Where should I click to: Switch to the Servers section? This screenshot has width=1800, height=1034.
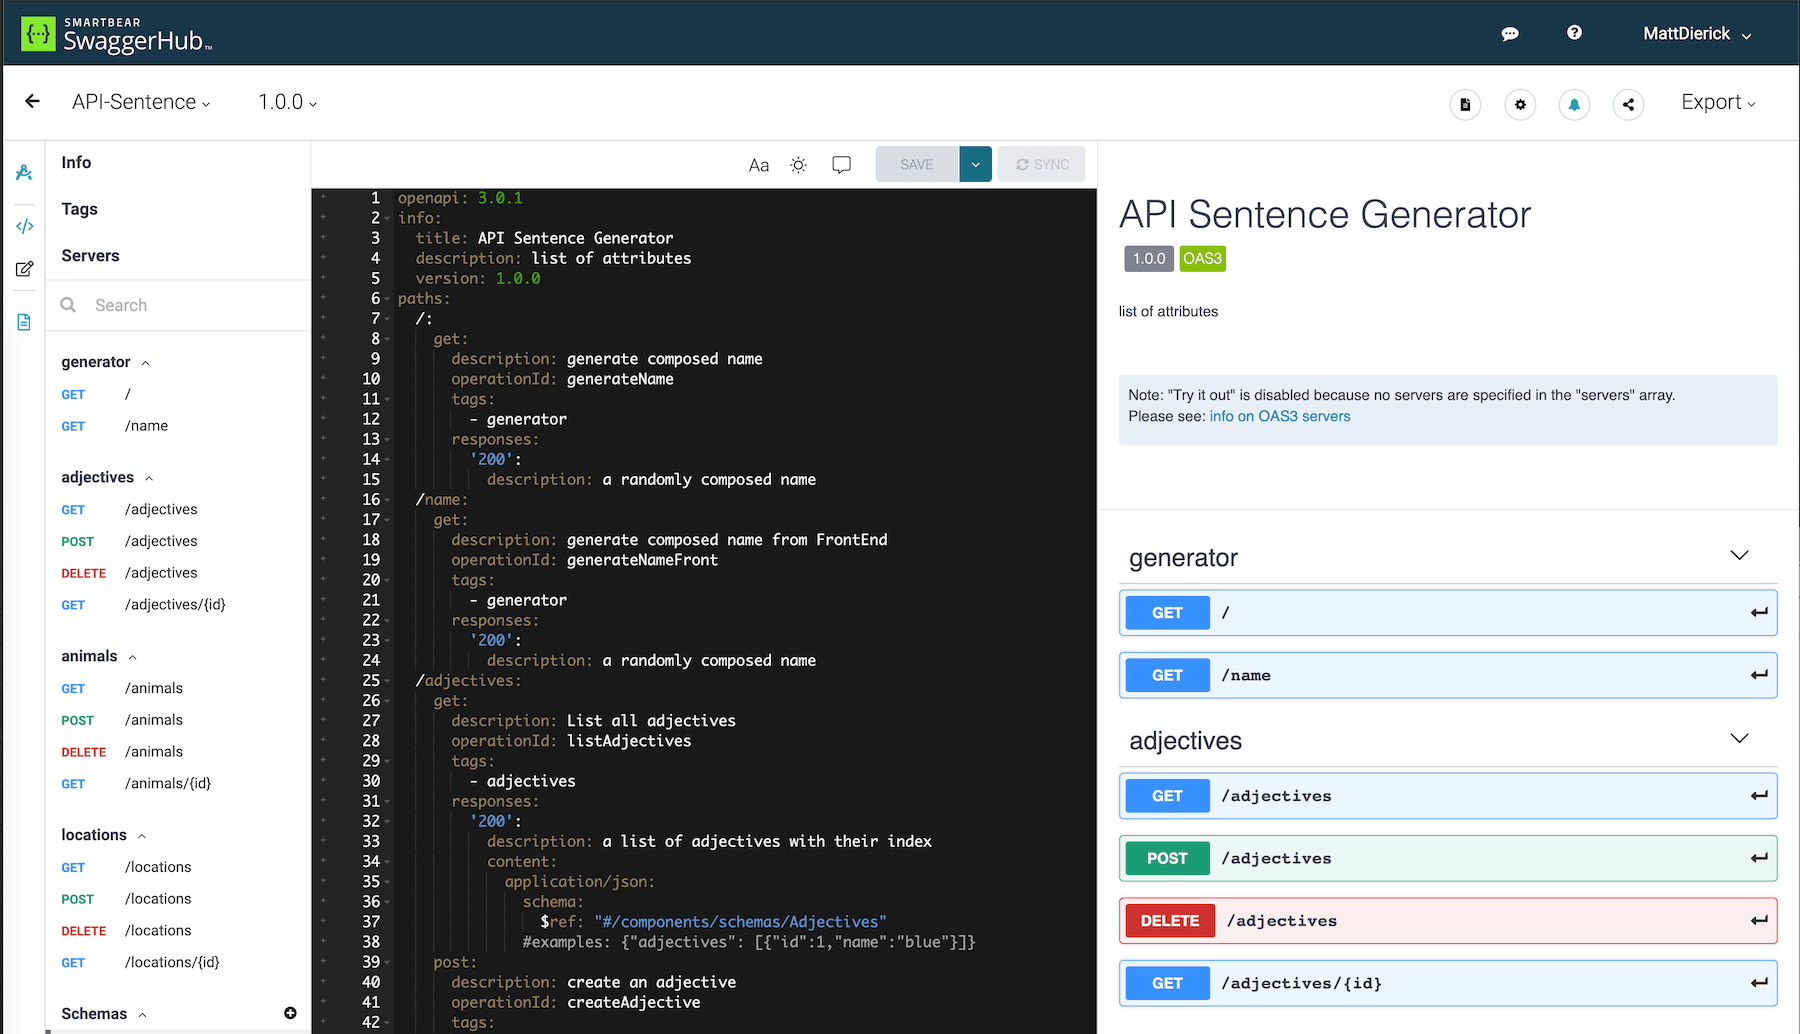(x=90, y=255)
